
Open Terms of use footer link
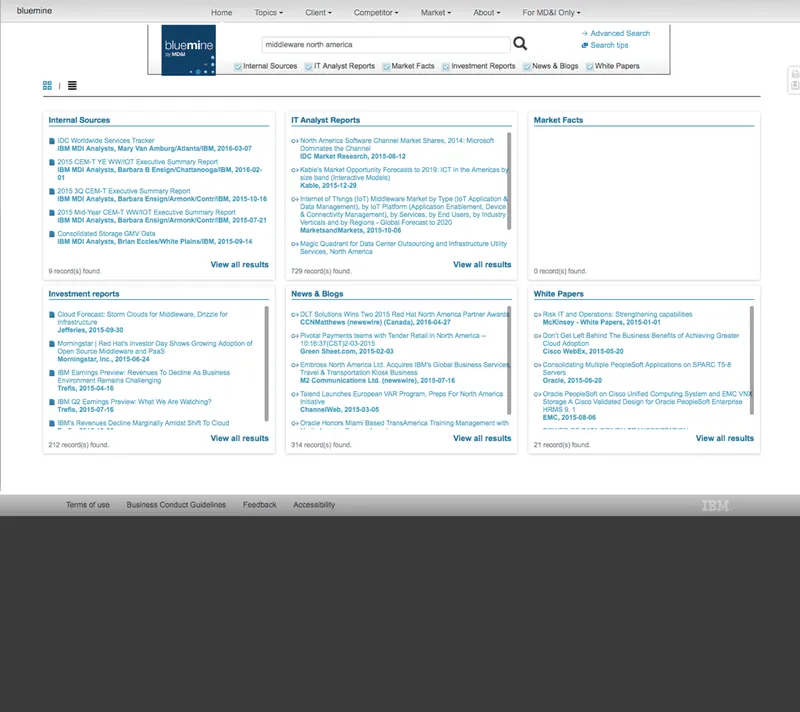(x=88, y=505)
